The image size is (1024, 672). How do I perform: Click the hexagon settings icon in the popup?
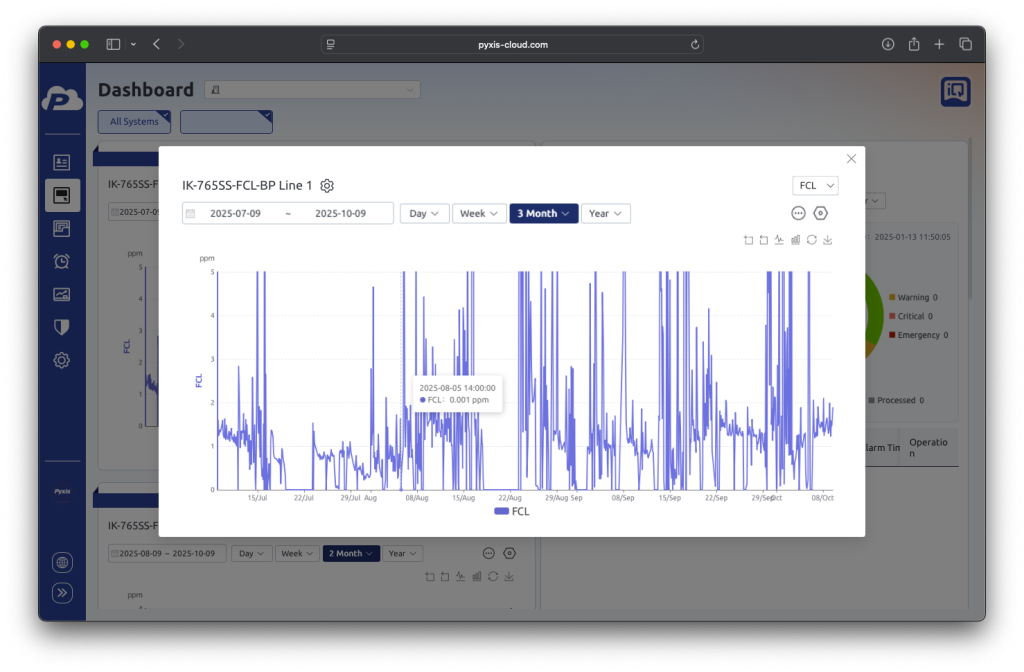pyautogui.click(x=820, y=213)
